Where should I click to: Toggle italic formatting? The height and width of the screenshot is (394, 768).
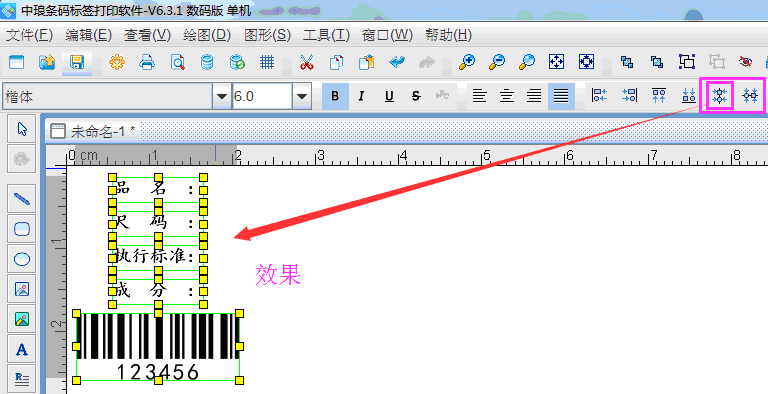click(x=361, y=96)
